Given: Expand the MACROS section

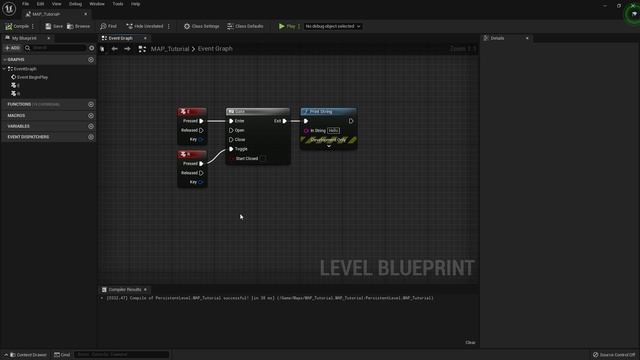Looking at the screenshot, I should point(16,116).
